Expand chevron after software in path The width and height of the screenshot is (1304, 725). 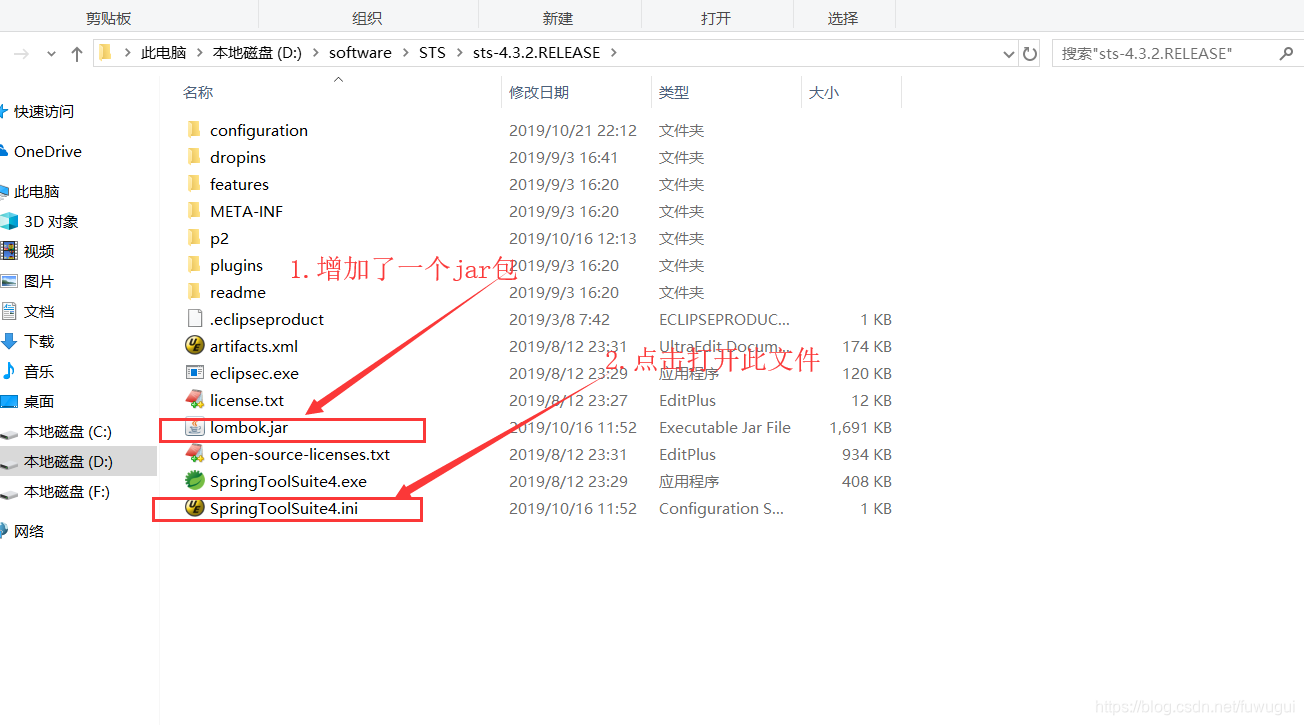405,53
